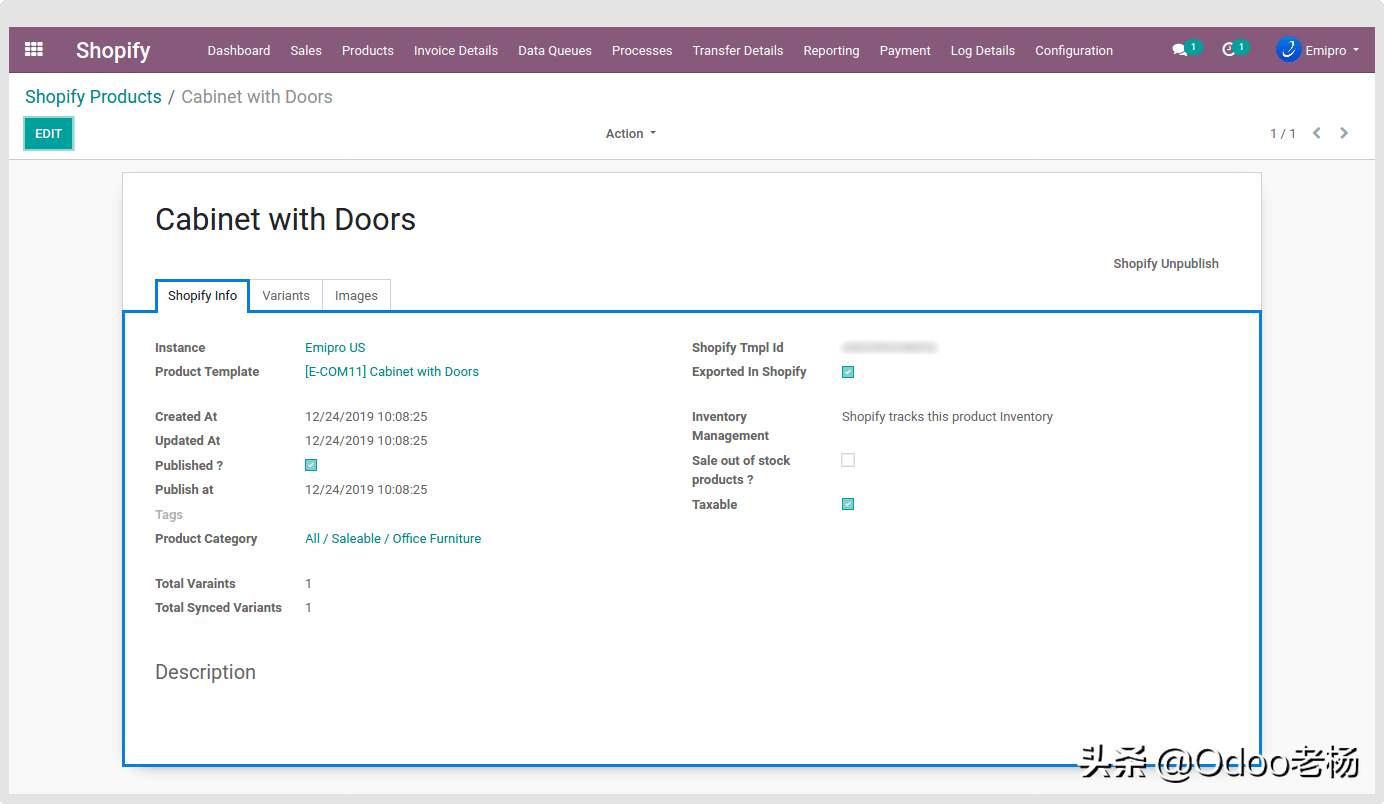Open the Emipro US instance link
This screenshot has width=1384, height=804.
tap(335, 348)
